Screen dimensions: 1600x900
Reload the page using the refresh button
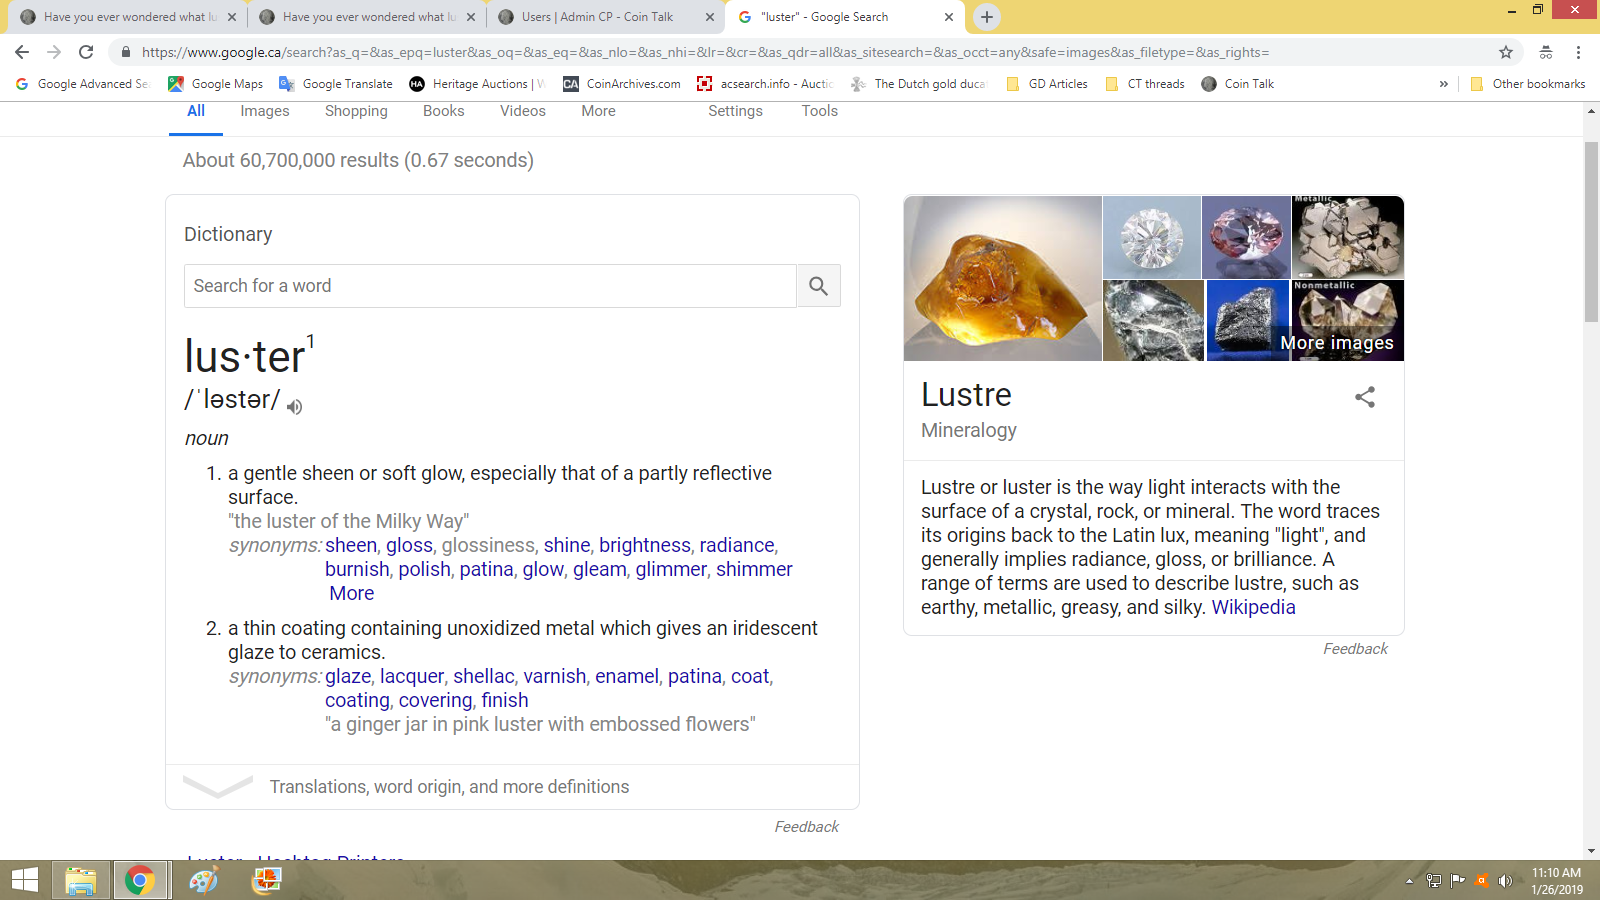[x=86, y=52]
